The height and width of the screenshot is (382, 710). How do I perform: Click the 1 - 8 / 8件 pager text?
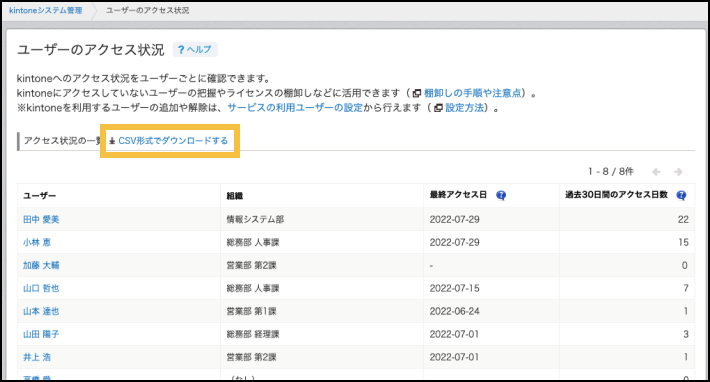pyautogui.click(x=611, y=172)
